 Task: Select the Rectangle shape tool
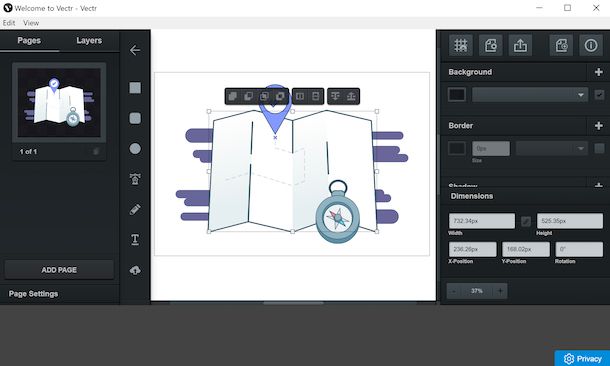135,88
